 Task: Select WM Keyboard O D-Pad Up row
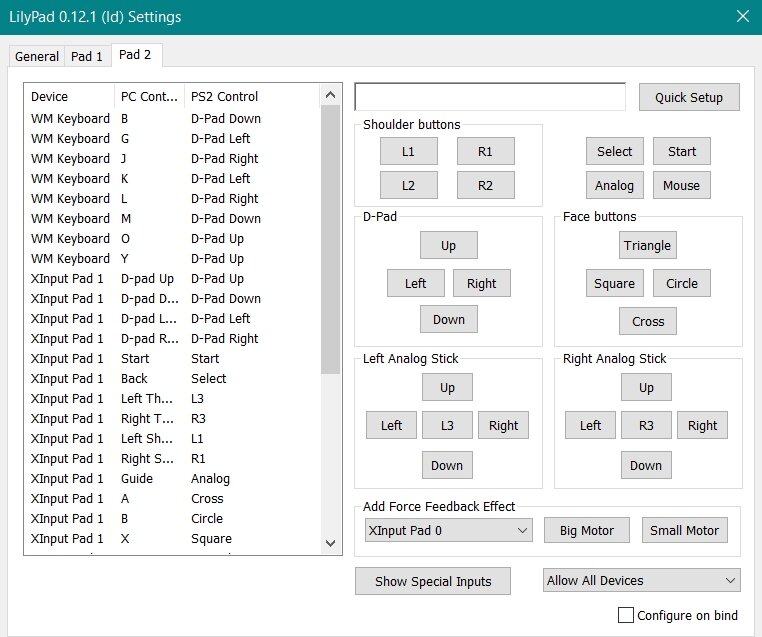[173, 239]
